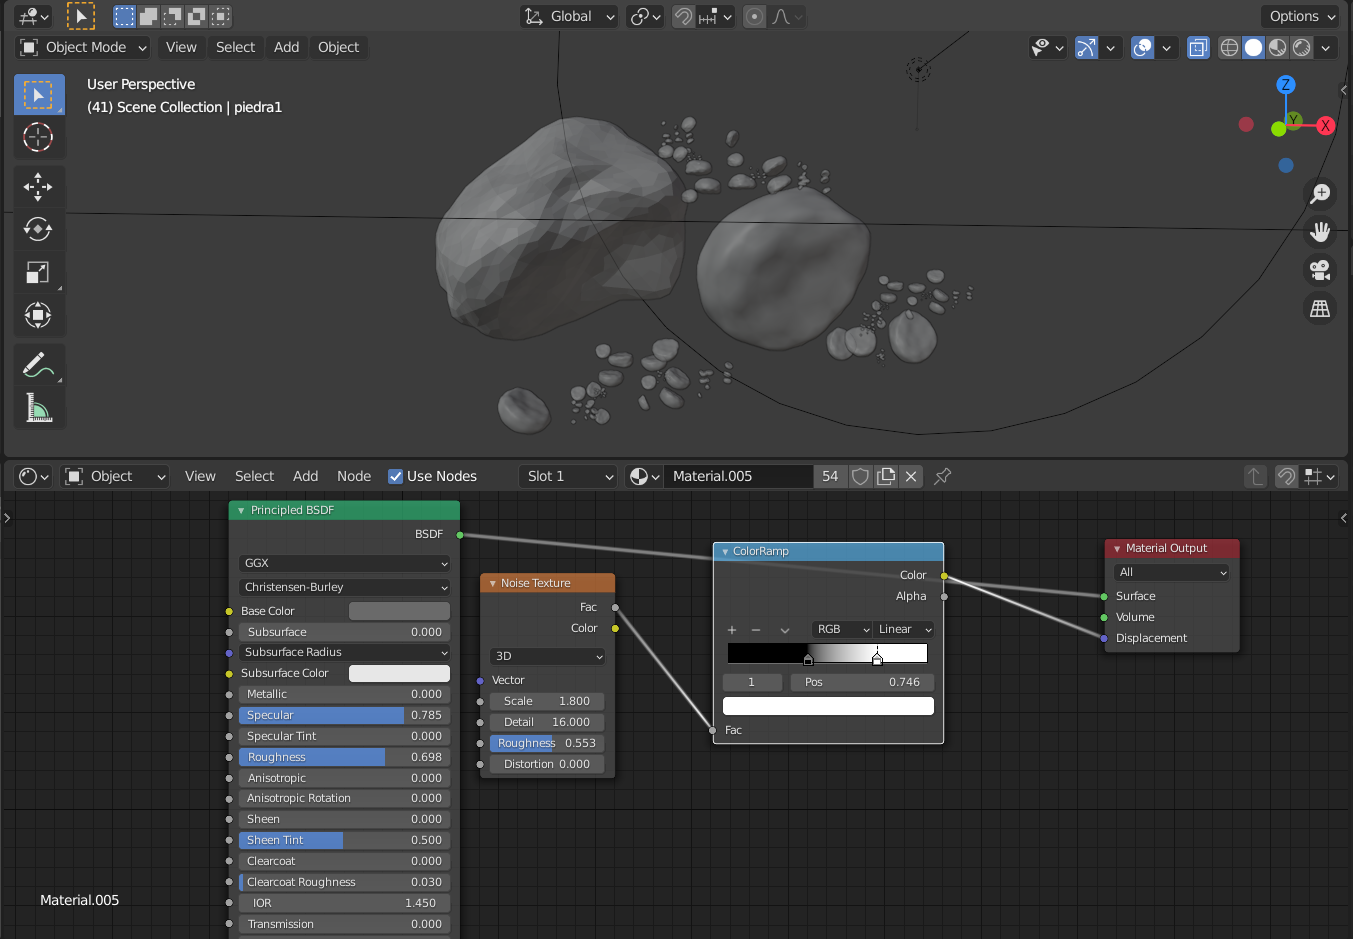Click the Material.005 name field

(x=738, y=477)
